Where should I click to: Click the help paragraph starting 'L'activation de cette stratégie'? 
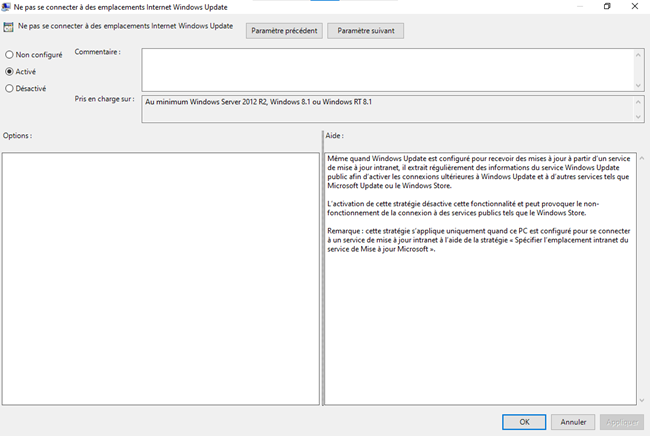pyautogui.click(x=463, y=208)
